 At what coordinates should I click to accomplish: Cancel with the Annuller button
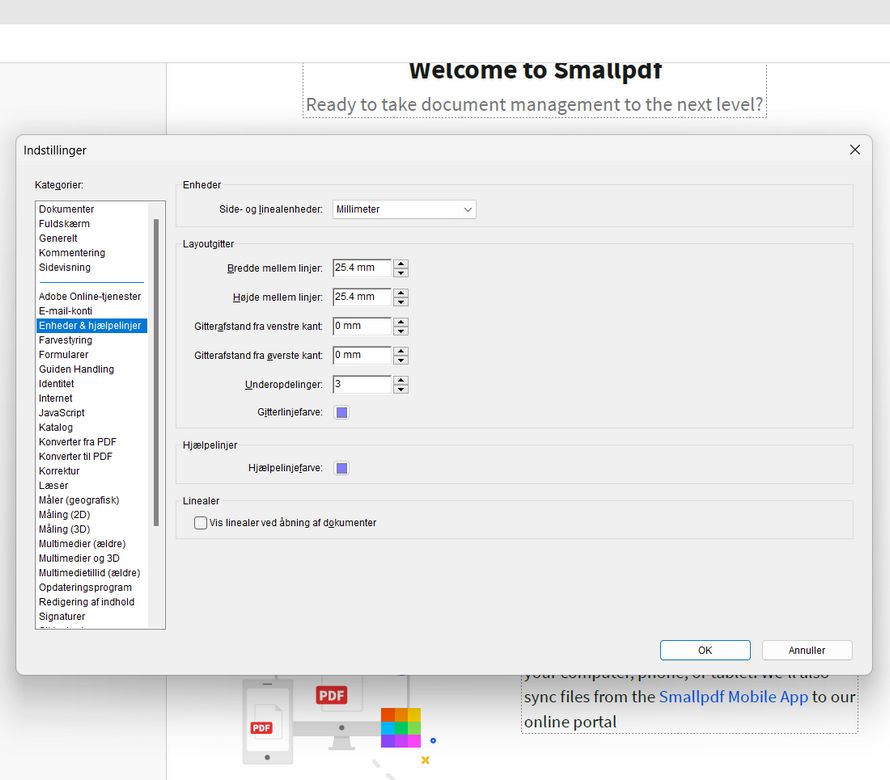tap(807, 650)
